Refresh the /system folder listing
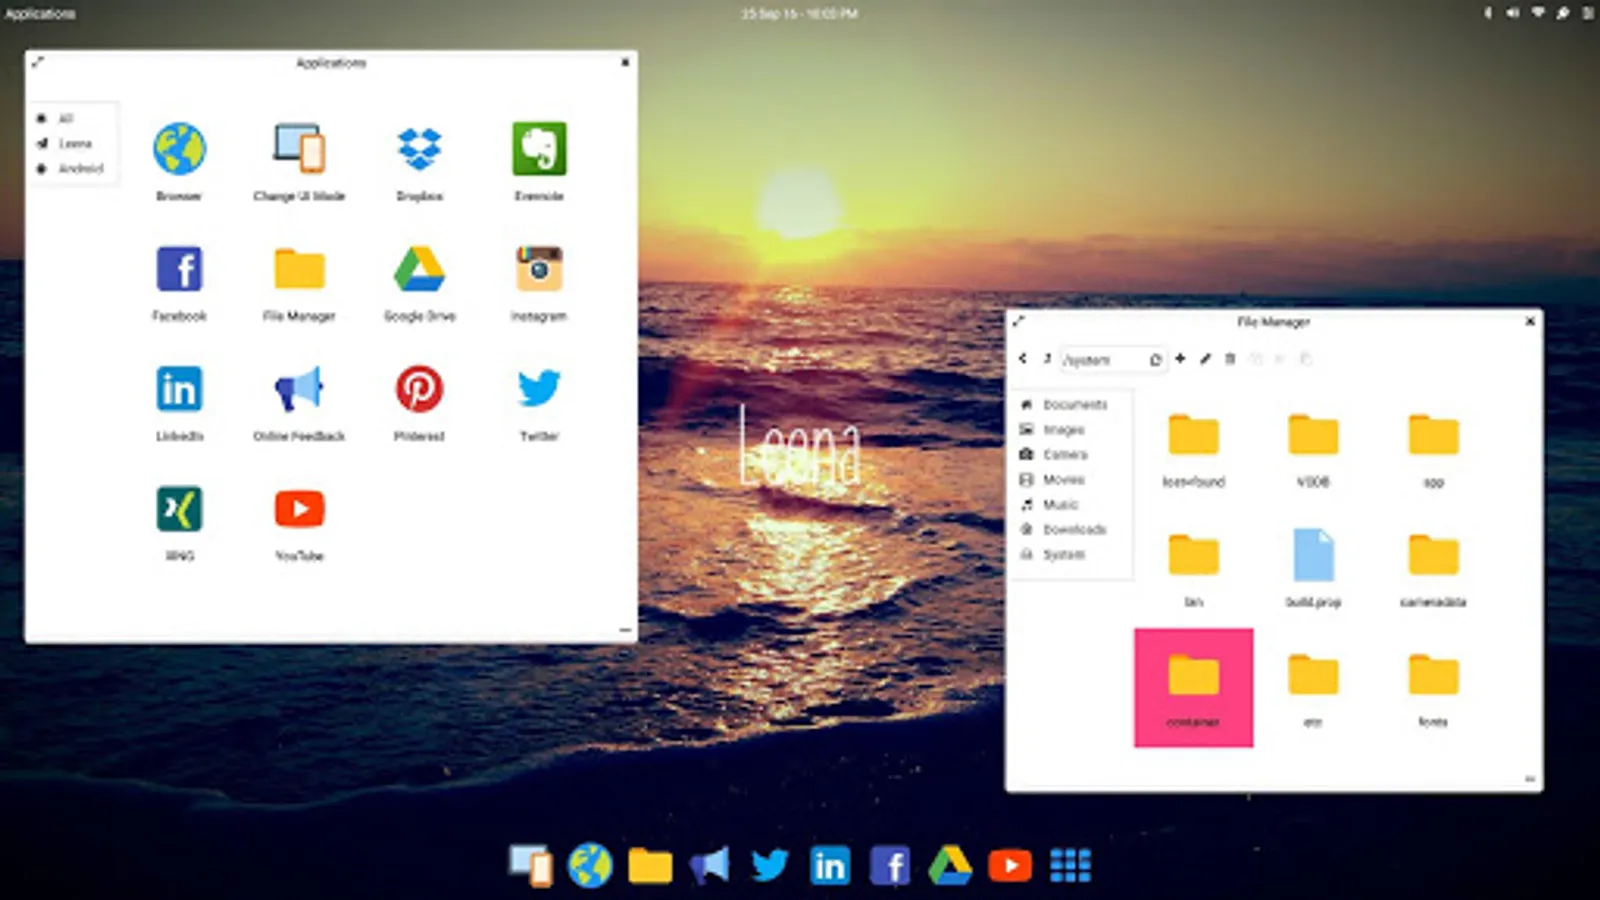This screenshot has height=900, width=1600. [x=1156, y=359]
